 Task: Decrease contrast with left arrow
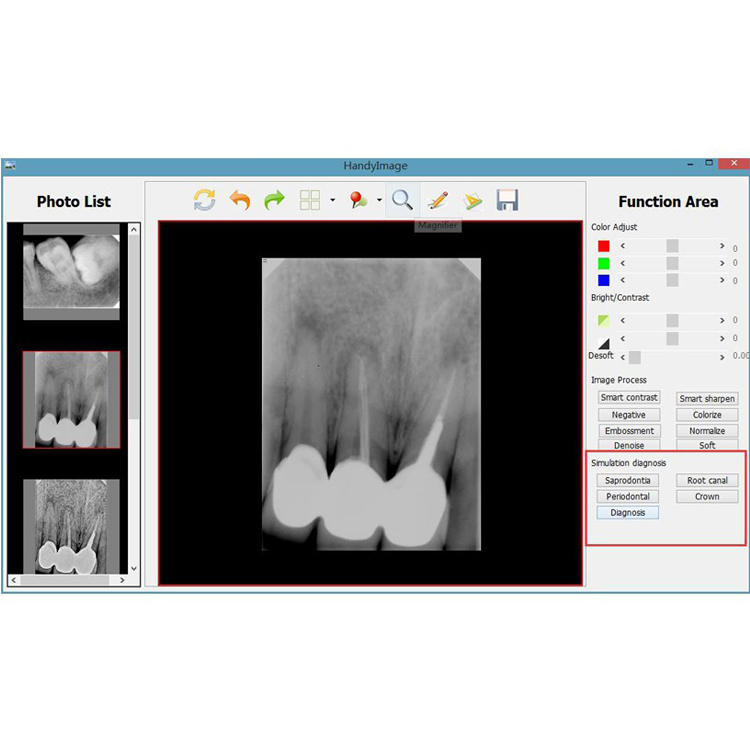[x=623, y=339]
